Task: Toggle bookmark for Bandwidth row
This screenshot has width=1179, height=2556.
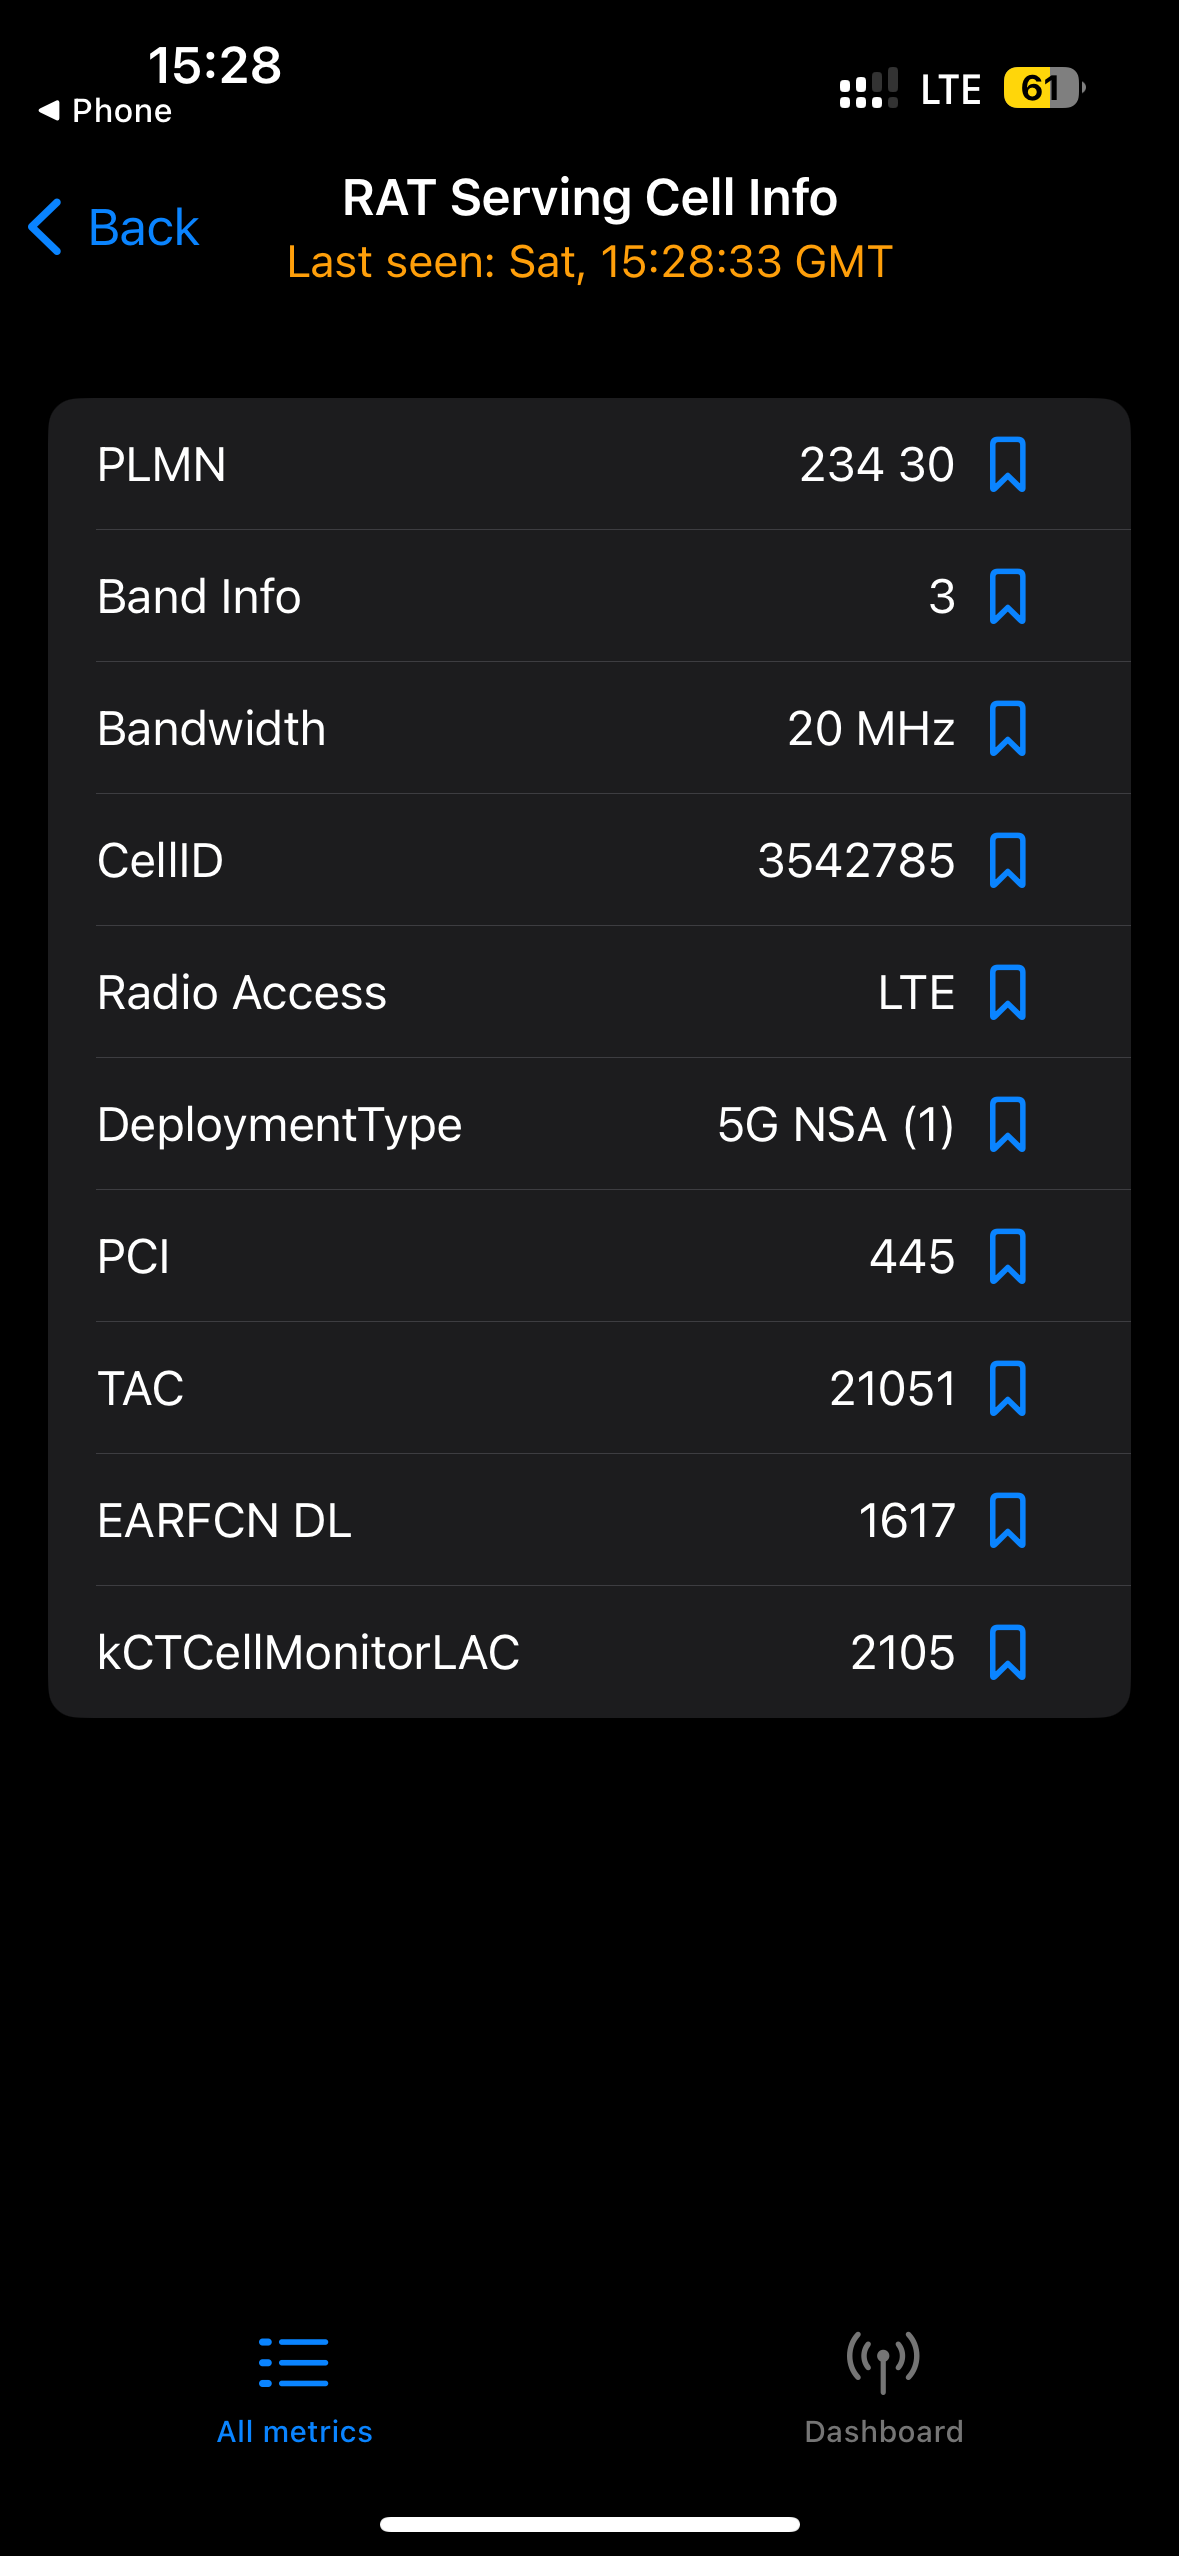Action: pyautogui.click(x=1007, y=729)
